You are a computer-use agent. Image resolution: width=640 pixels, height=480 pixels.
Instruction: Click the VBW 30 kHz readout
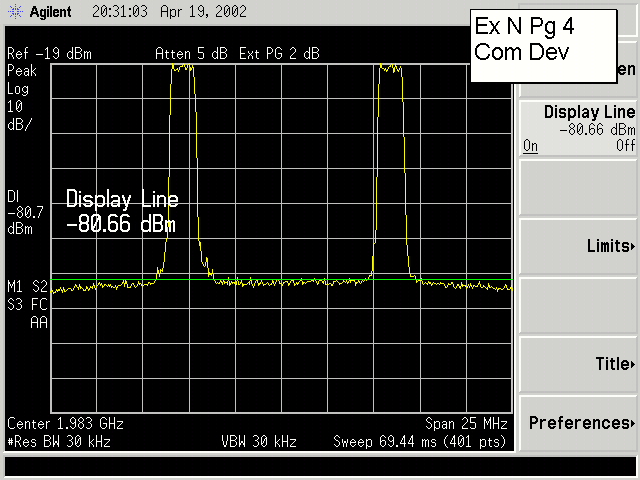[x=258, y=441]
